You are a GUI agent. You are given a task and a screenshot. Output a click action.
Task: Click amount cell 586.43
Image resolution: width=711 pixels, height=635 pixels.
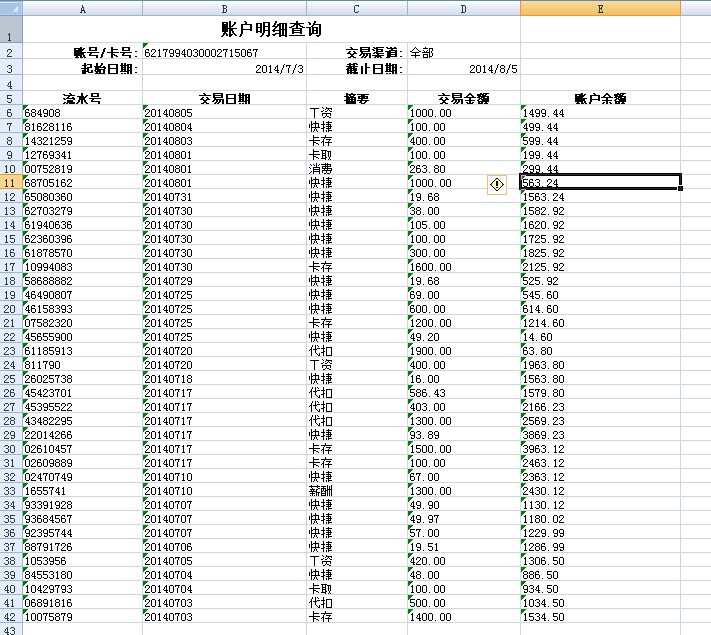[x=464, y=393]
